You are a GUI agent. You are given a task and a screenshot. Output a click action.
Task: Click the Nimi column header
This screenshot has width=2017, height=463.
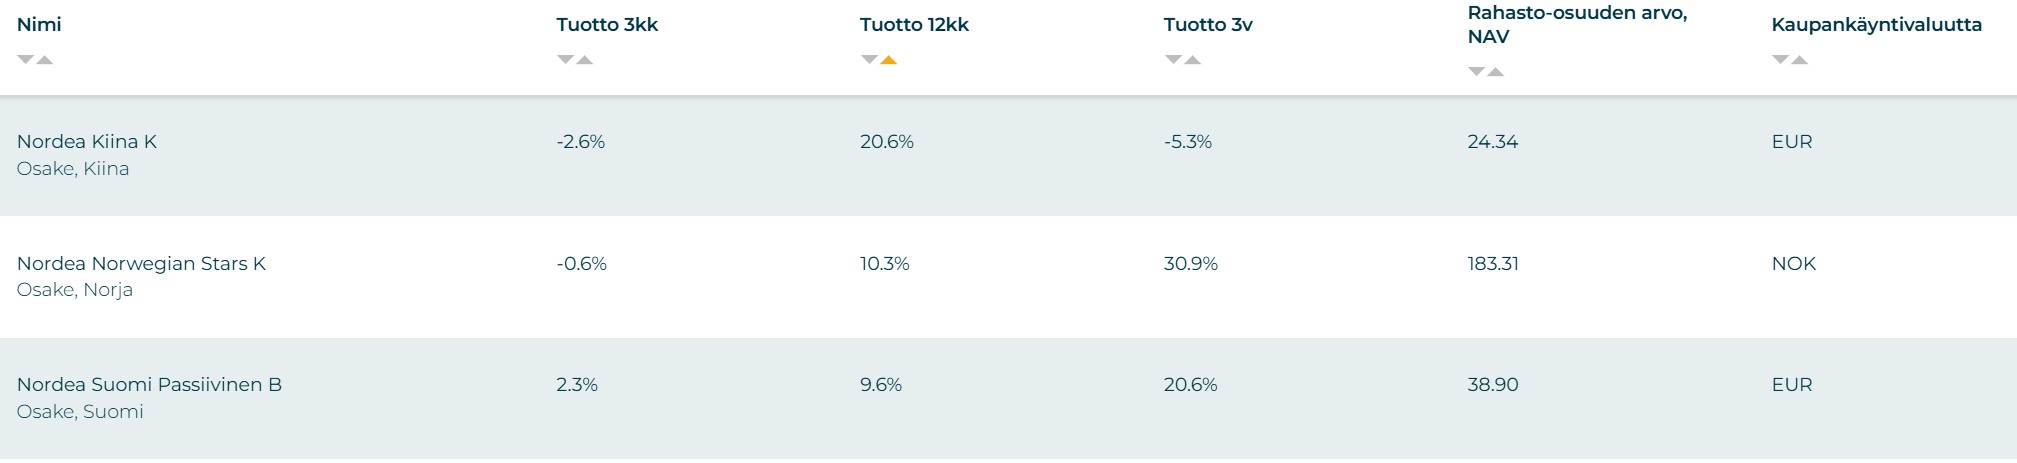pyautogui.click(x=39, y=24)
